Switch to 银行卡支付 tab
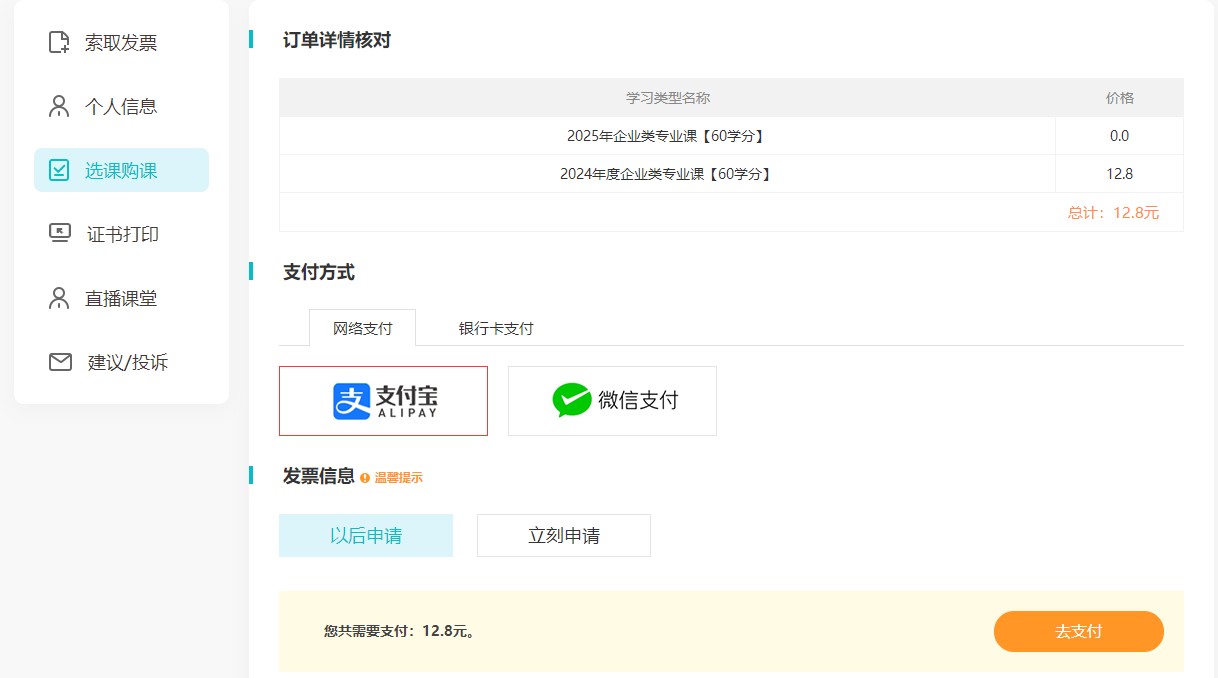 (x=496, y=328)
